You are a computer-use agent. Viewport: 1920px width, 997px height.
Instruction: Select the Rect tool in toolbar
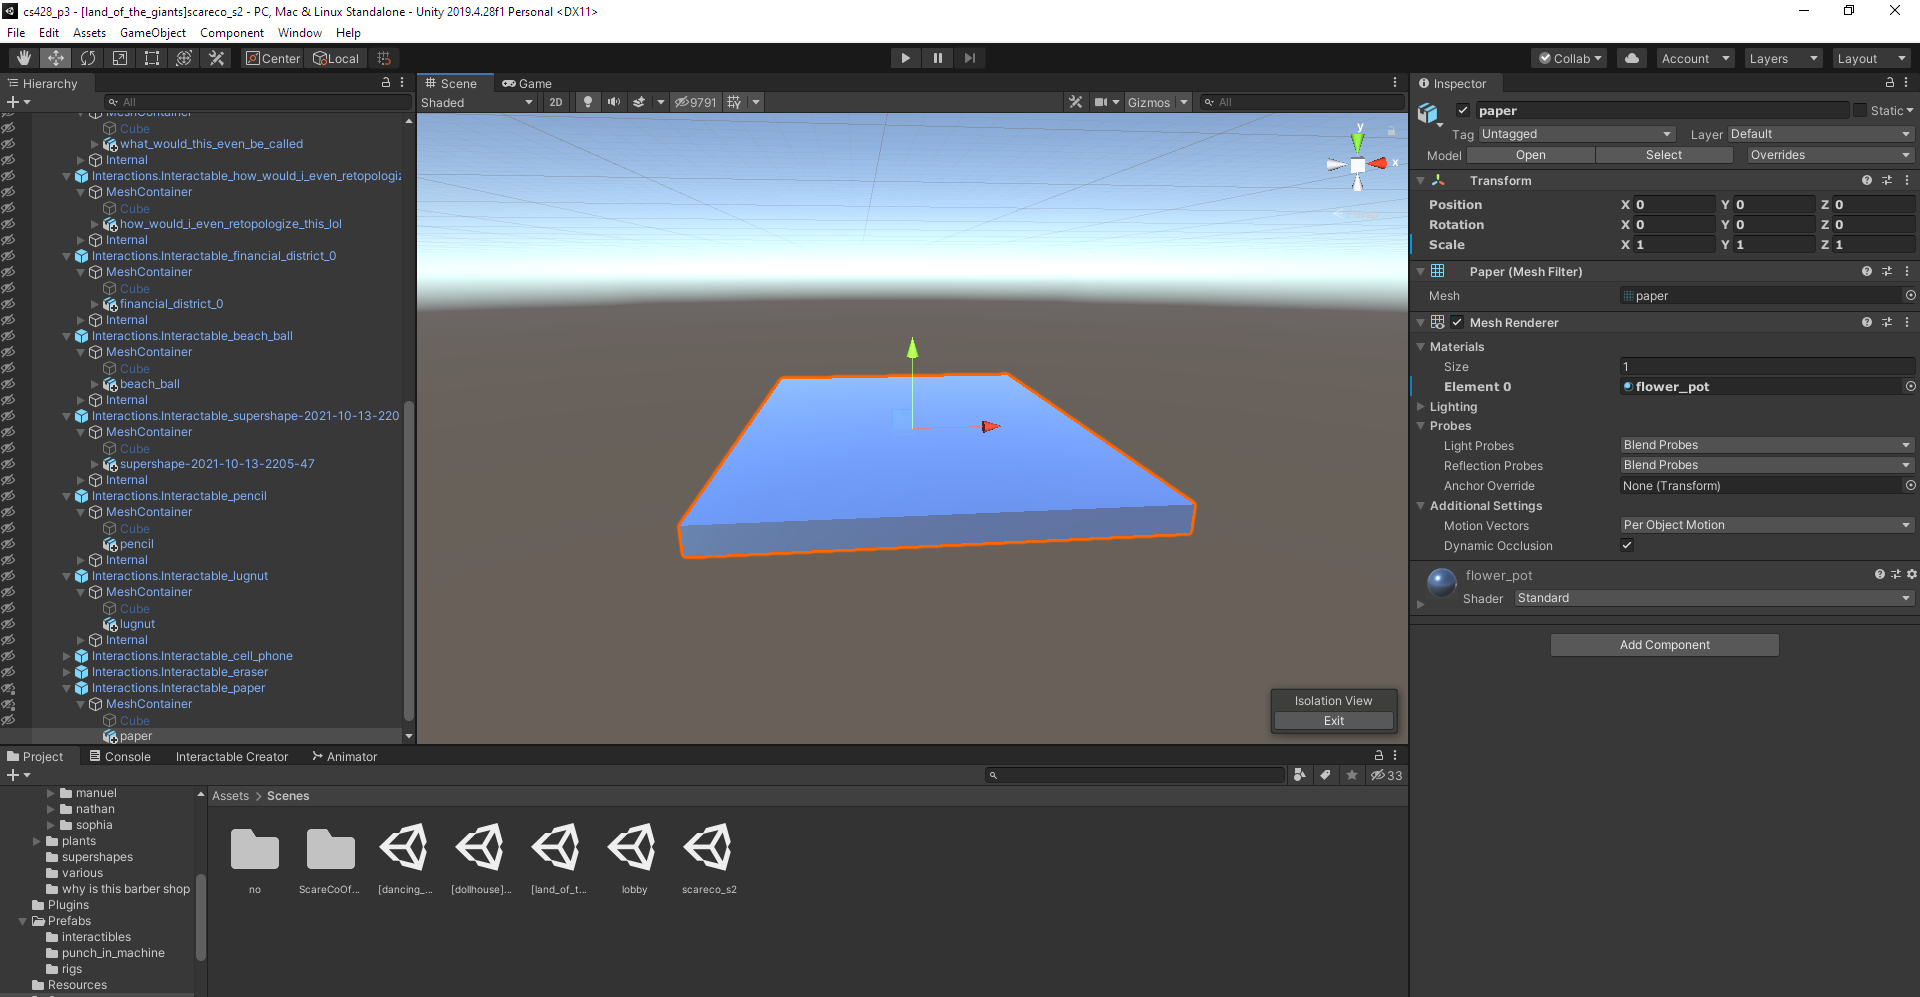coord(152,58)
